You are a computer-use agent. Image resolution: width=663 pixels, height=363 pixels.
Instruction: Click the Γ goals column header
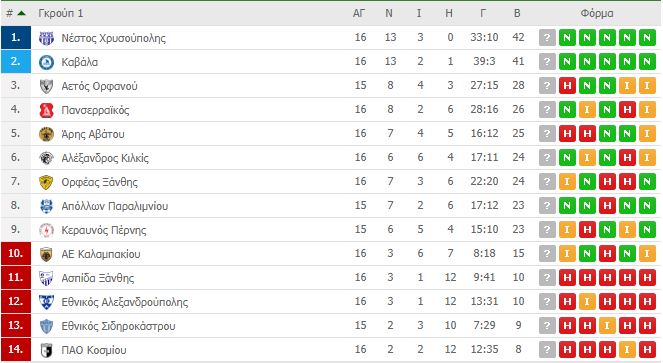click(x=483, y=14)
